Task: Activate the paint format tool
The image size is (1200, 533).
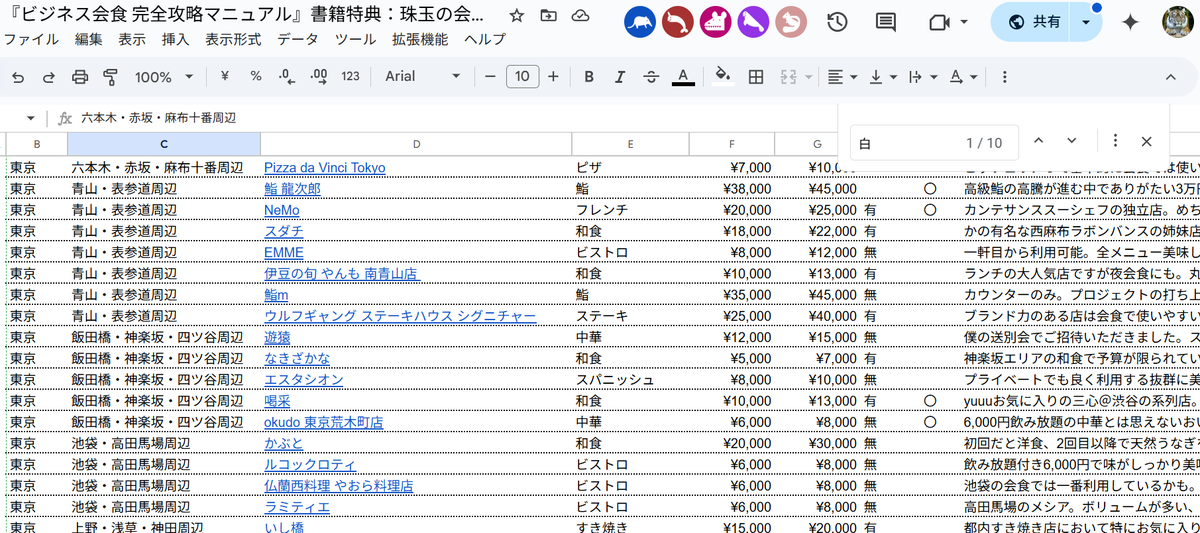Action: [x=111, y=77]
